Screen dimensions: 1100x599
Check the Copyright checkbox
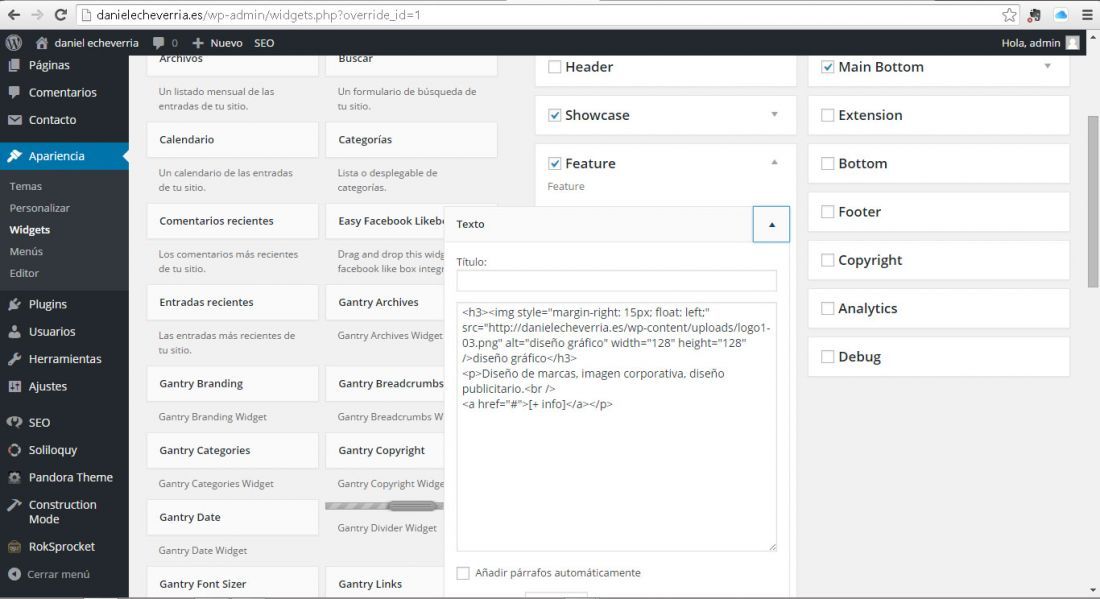(x=828, y=260)
